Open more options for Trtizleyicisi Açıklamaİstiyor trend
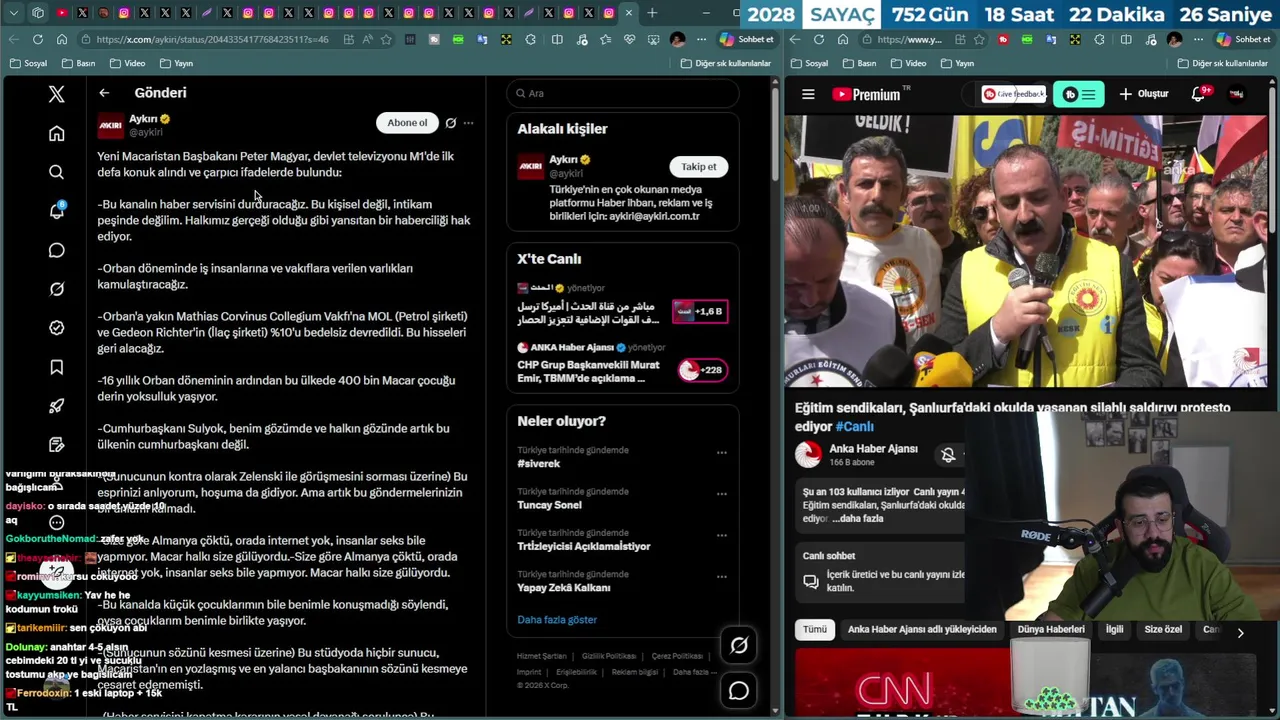This screenshot has height=720, width=1280. [721, 536]
